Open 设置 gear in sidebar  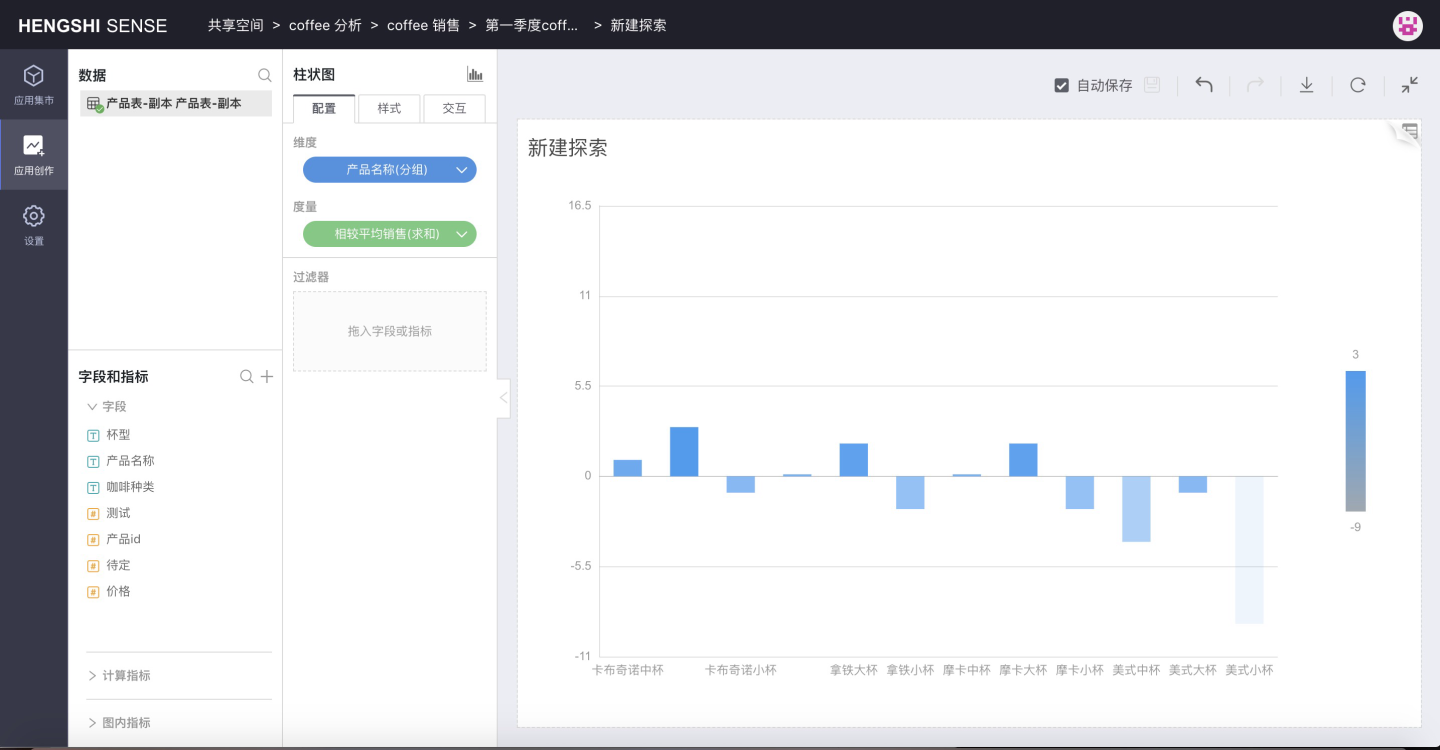(34, 224)
